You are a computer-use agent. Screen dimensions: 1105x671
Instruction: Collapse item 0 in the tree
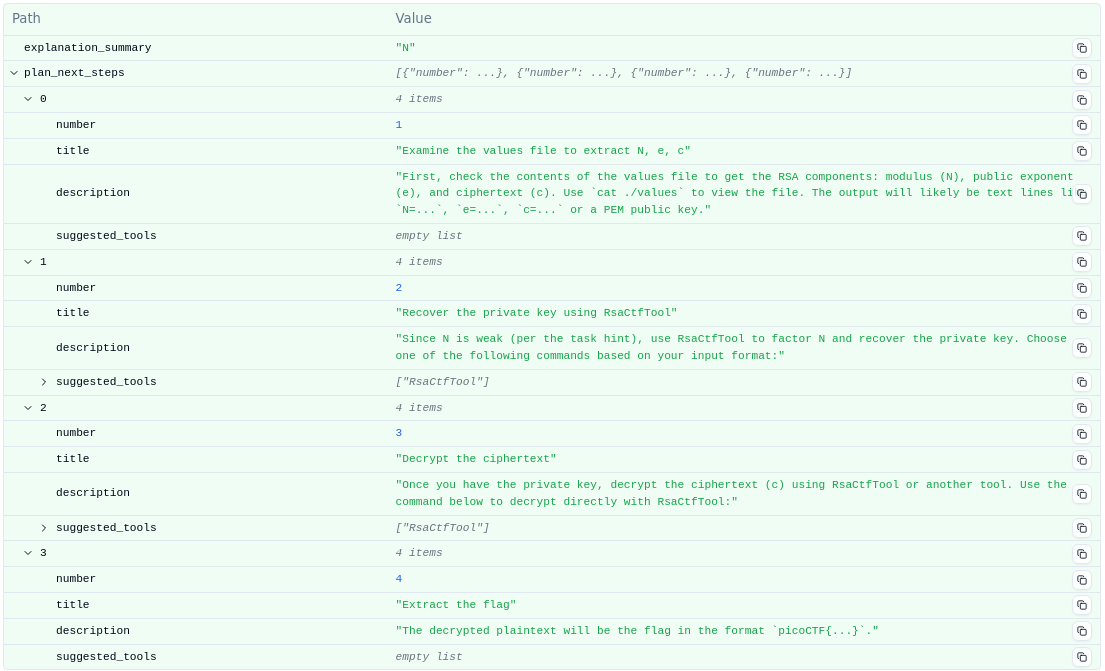tap(28, 99)
